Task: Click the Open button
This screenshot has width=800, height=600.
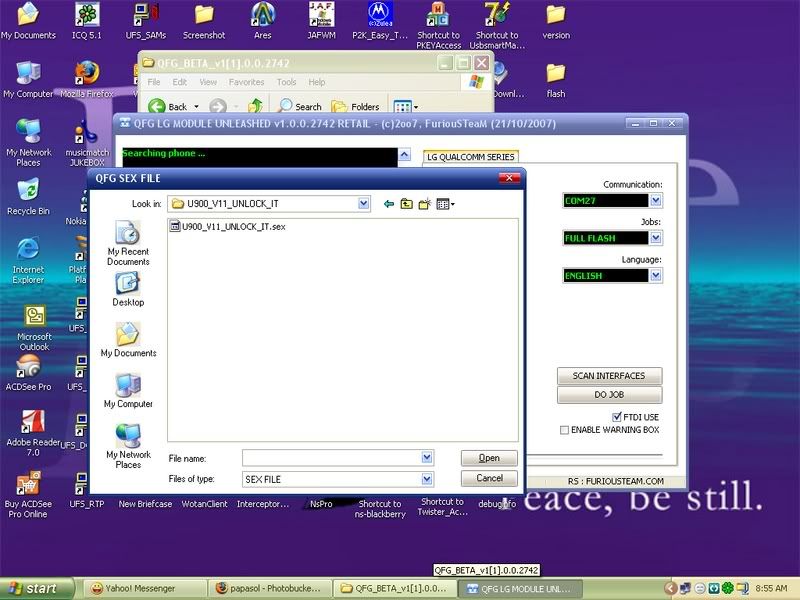Action: [x=489, y=458]
